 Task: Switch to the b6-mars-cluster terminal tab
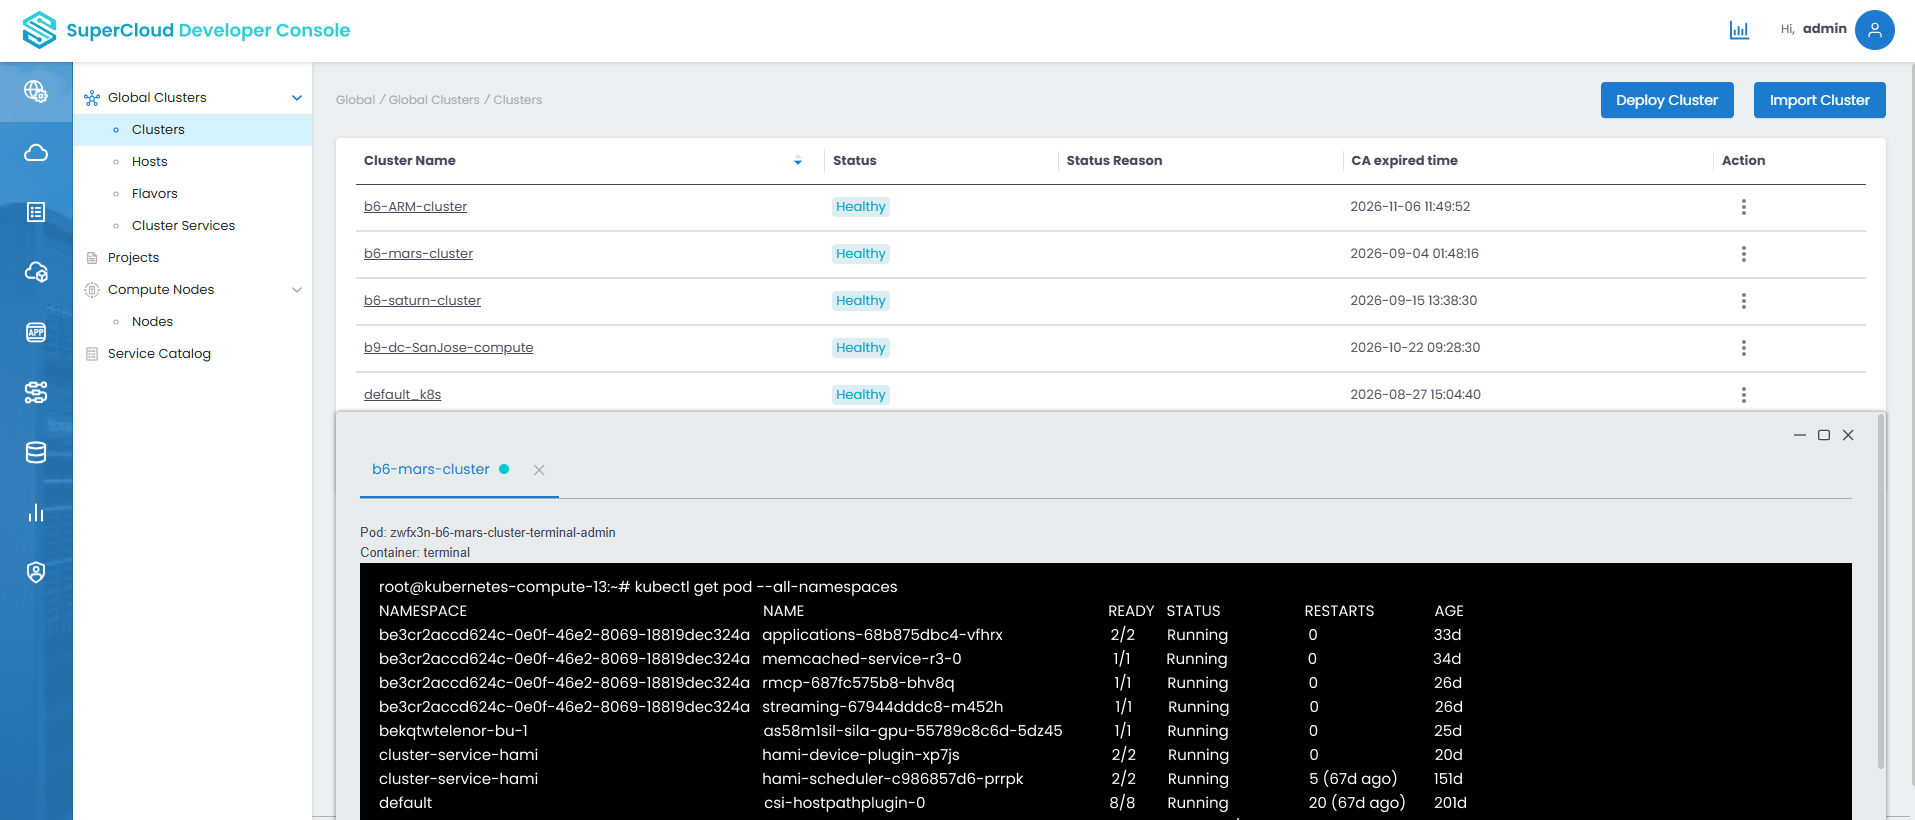tap(431, 469)
